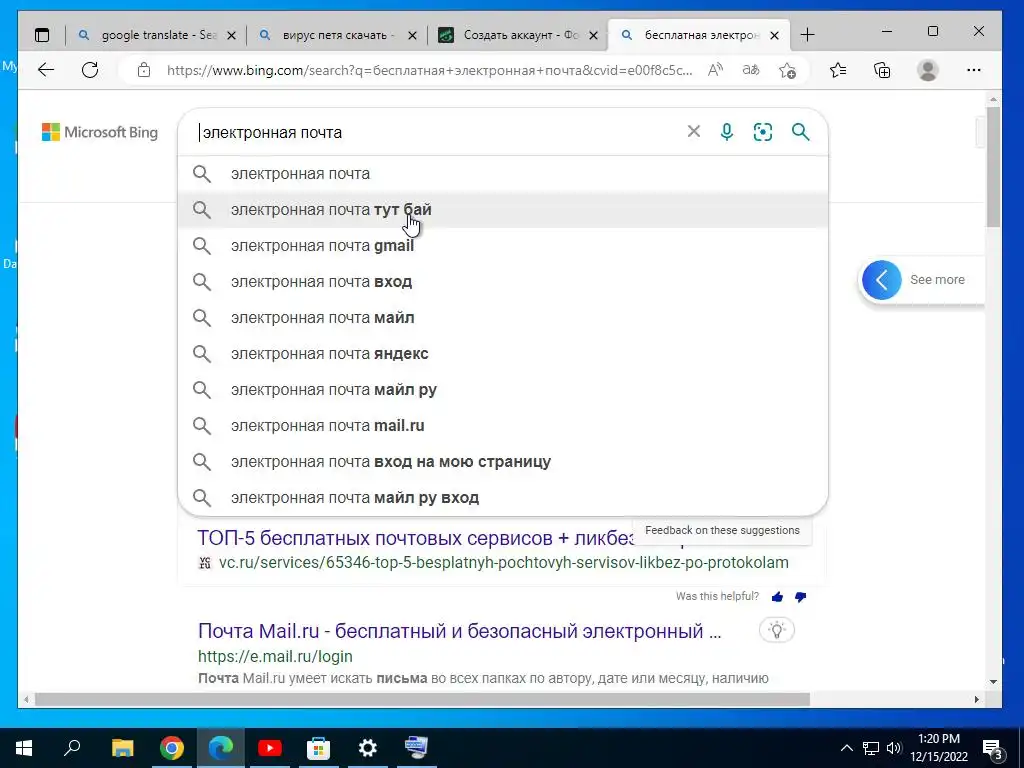The width and height of the screenshot is (1024, 768).
Task: Switch to the Создать аккаунт tab
Action: (518, 35)
